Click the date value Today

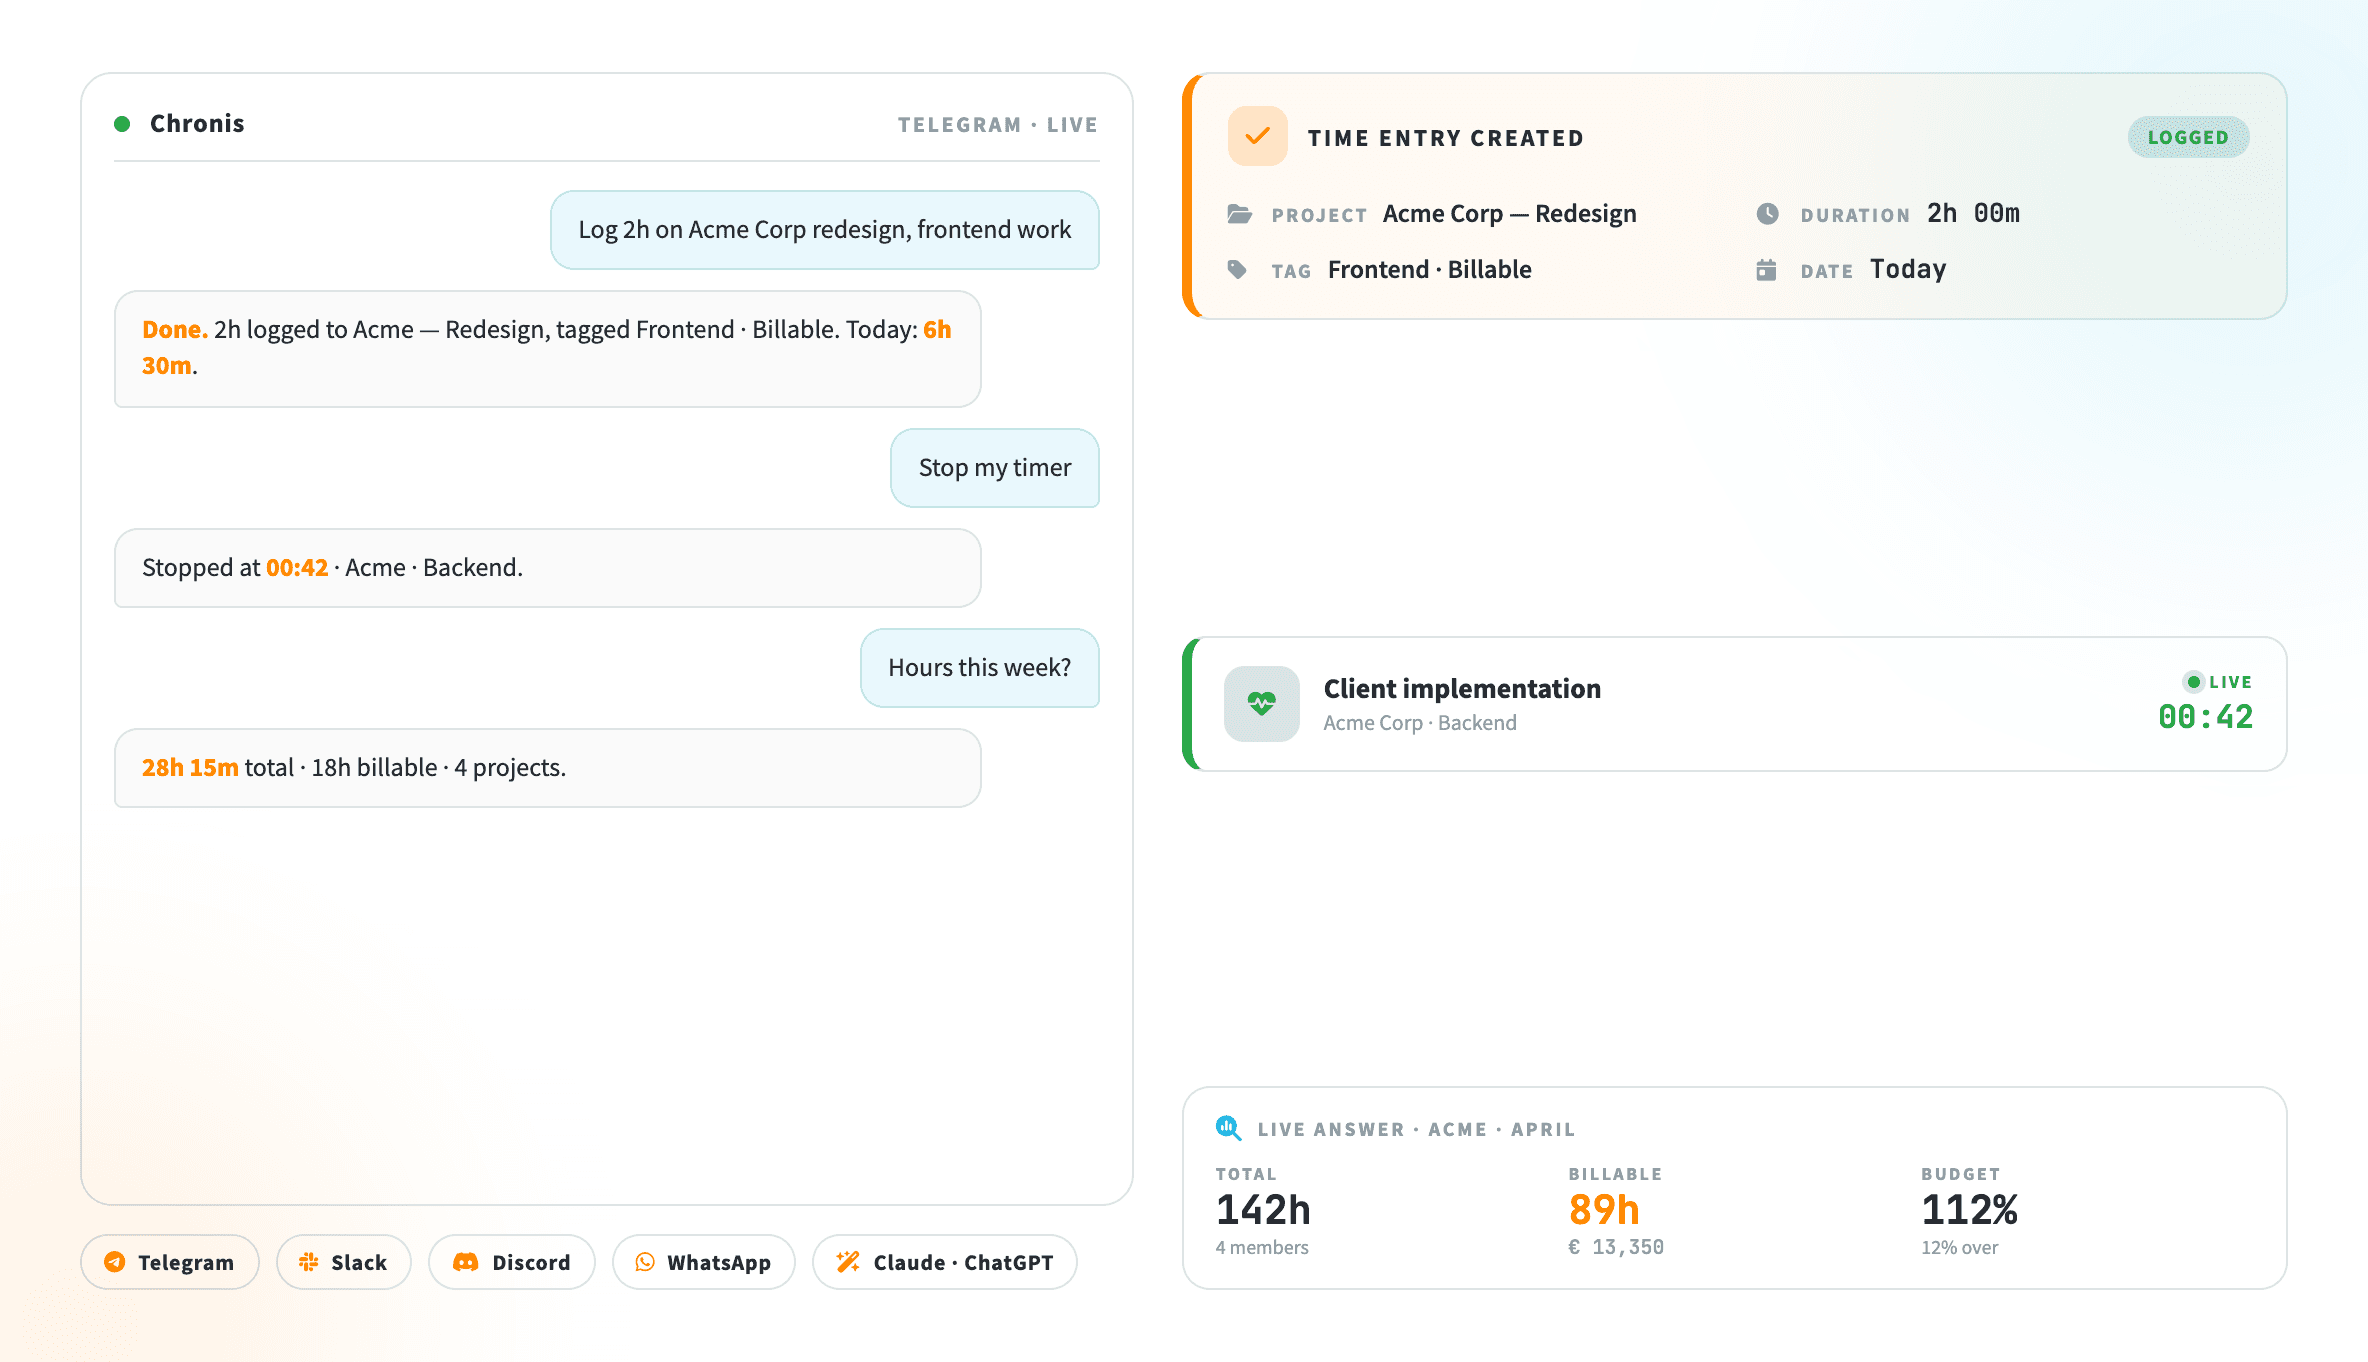1908,270
